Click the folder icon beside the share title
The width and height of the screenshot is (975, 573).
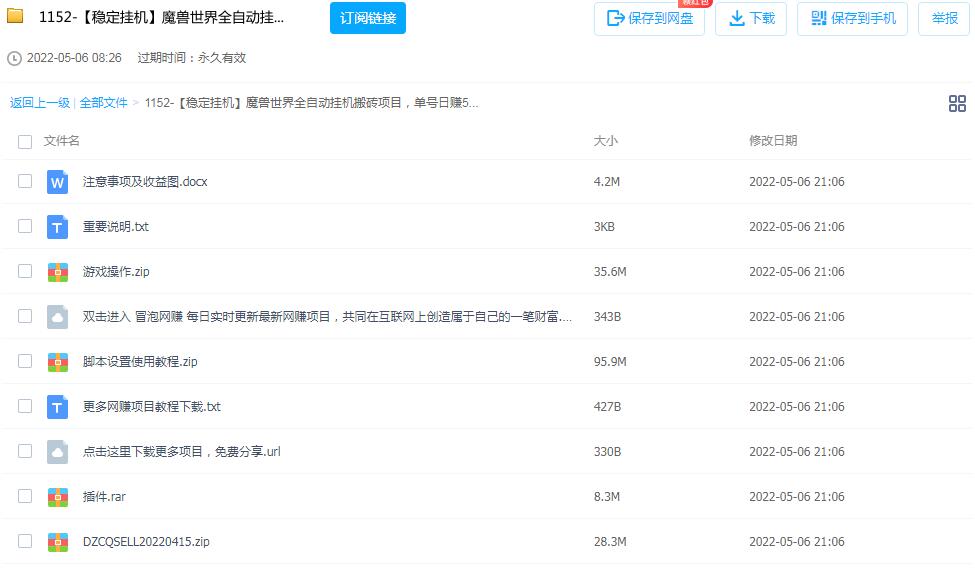(15, 16)
